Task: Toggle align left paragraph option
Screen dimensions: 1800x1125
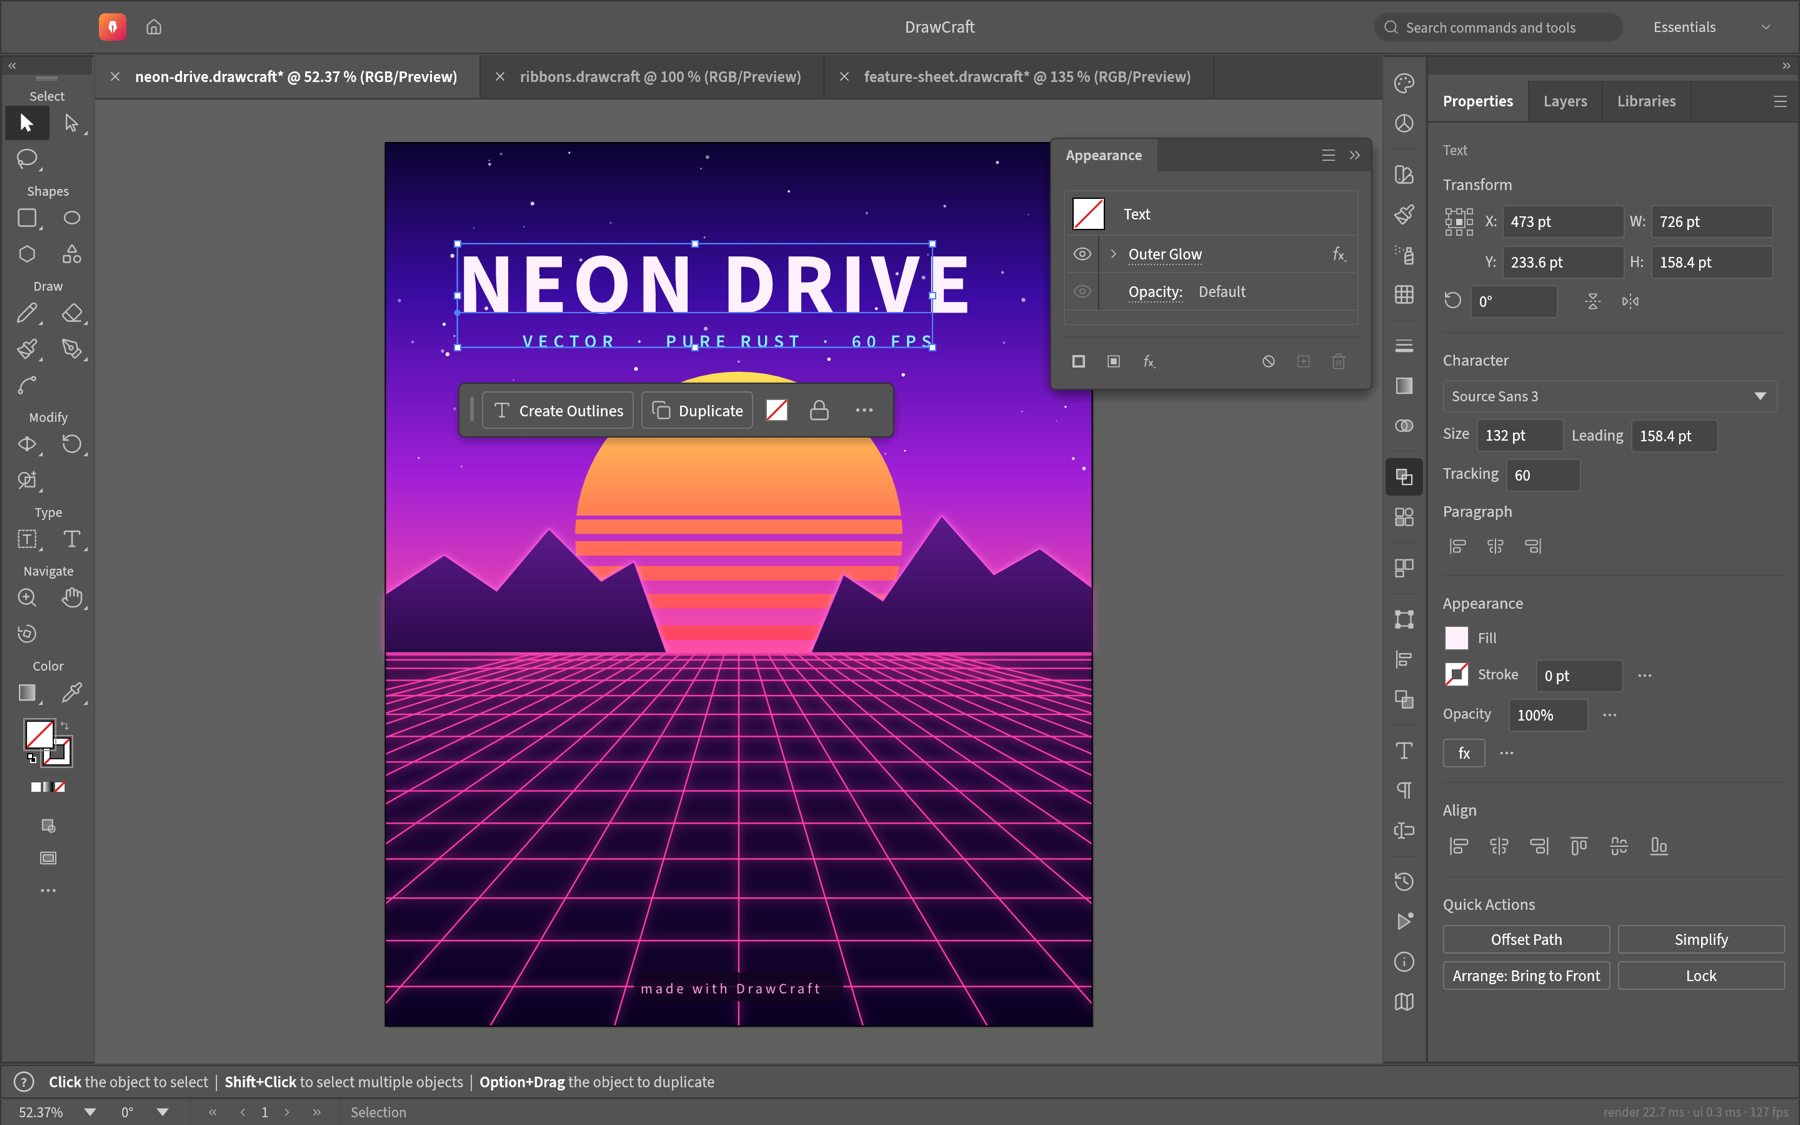Action: pyautogui.click(x=1457, y=546)
